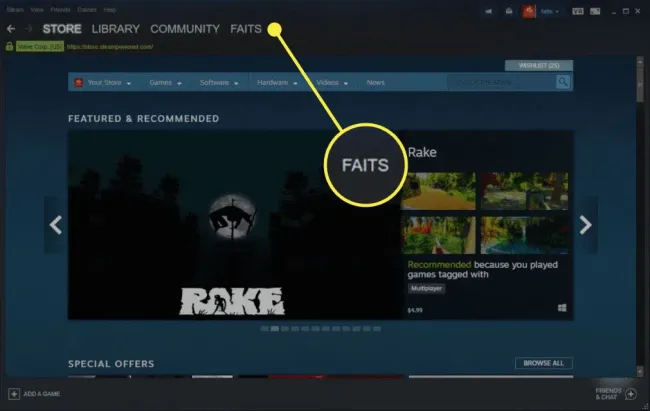Expand the Hardware dropdown
The width and height of the screenshot is (650, 411).
click(x=295, y=83)
